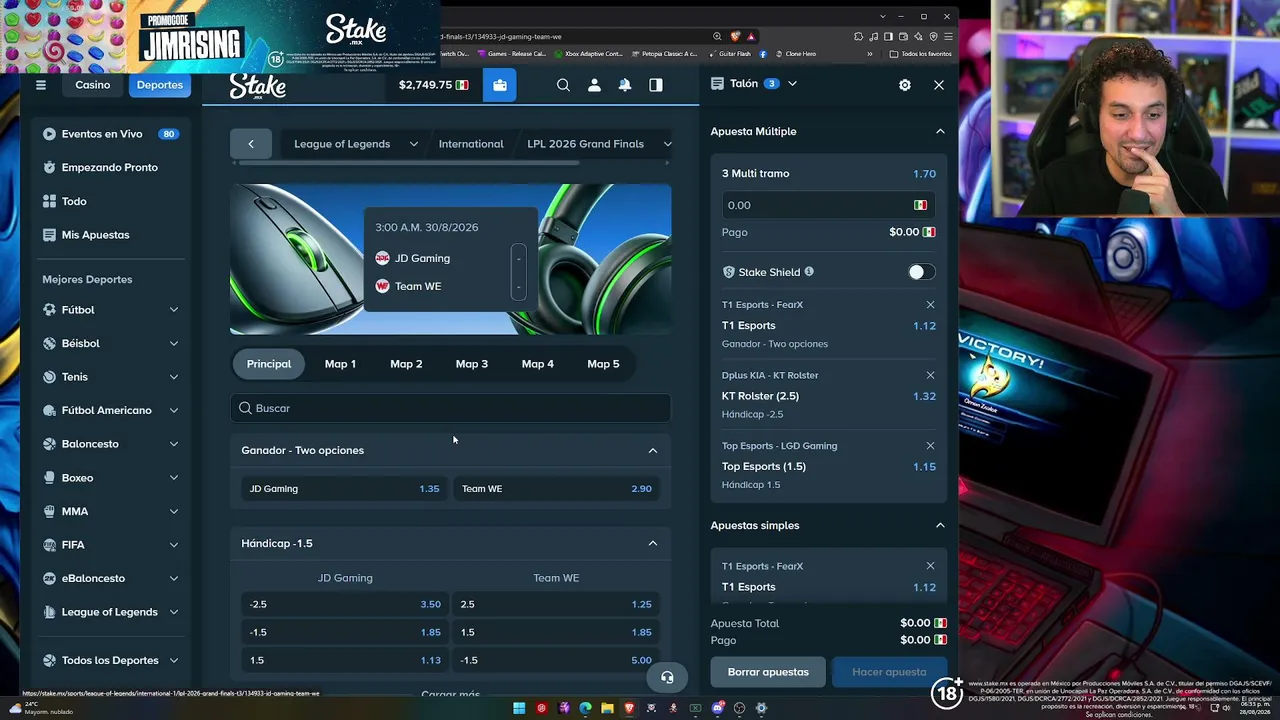The height and width of the screenshot is (720, 1280).
Task: Collapse the Apuestas simples section
Action: 940,525
